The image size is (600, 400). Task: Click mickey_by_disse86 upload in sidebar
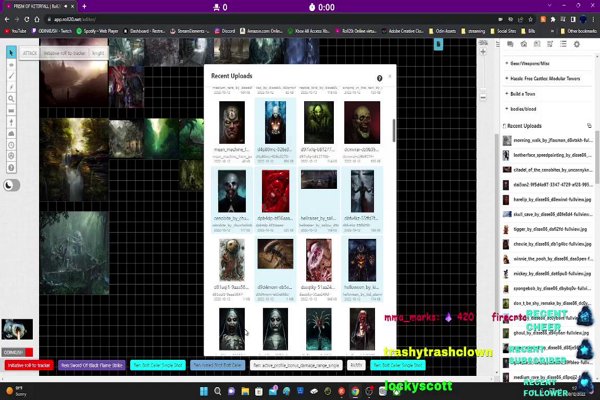click(x=548, y=274)
